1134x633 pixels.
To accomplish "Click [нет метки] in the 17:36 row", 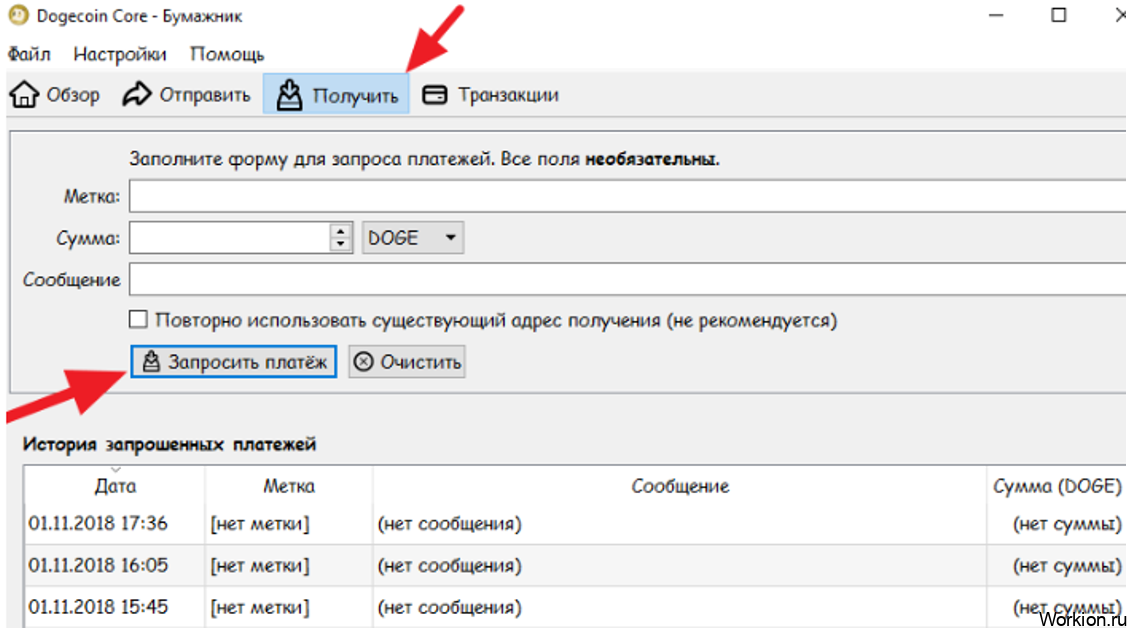I will pyautogui.click(x=260, y=524).
